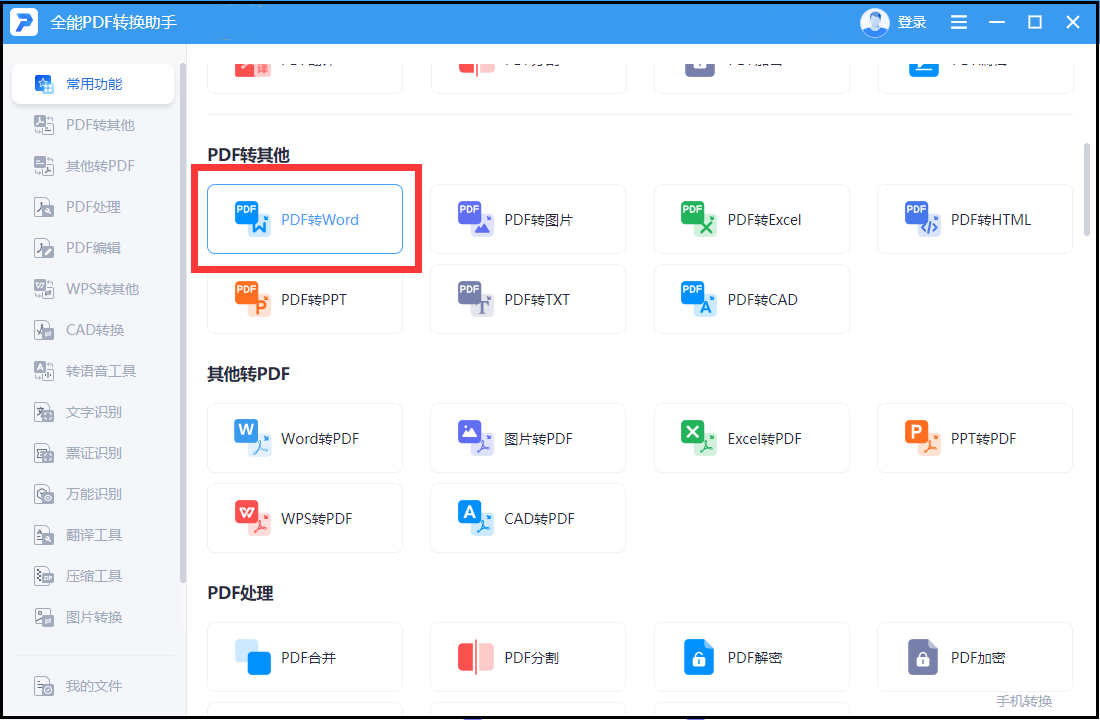Image resolution: width=1100 pixels, height=720 pixels.
Task: Click the Excel转PDF icon
Action: (699, 437)
